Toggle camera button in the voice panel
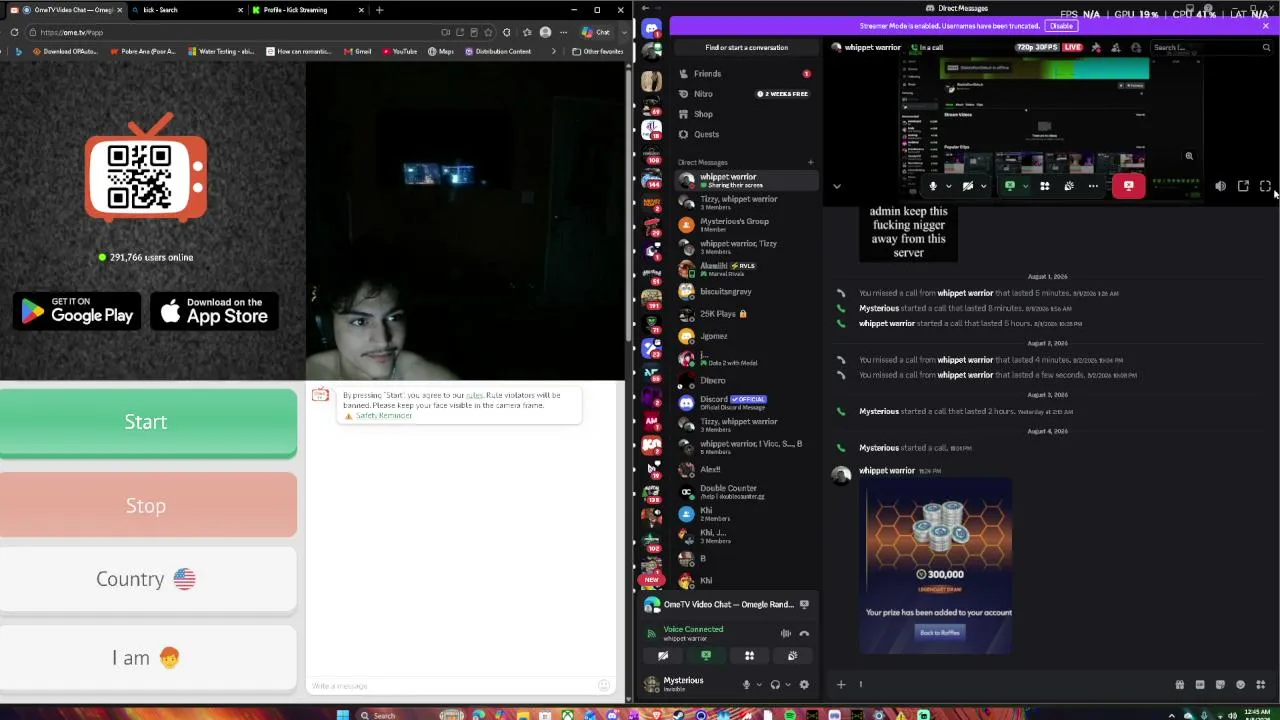1280x720 pixels. 663,656
